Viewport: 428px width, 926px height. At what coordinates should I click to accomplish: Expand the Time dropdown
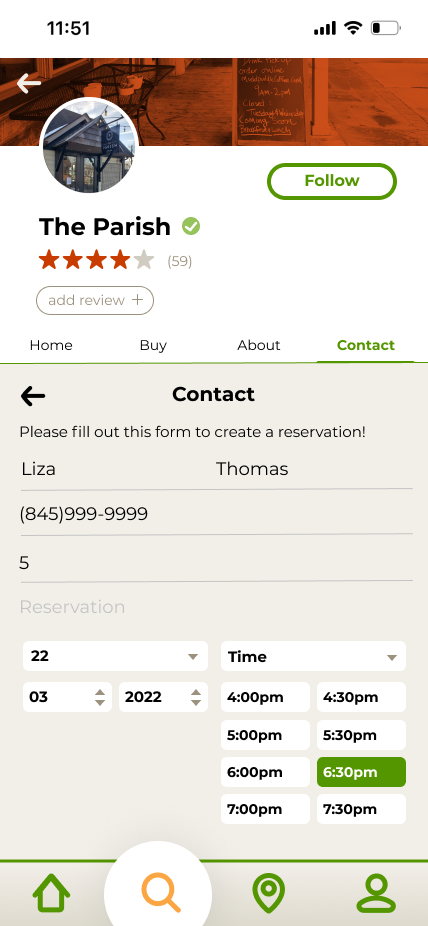pyautogui.click(x=313, y=656)
